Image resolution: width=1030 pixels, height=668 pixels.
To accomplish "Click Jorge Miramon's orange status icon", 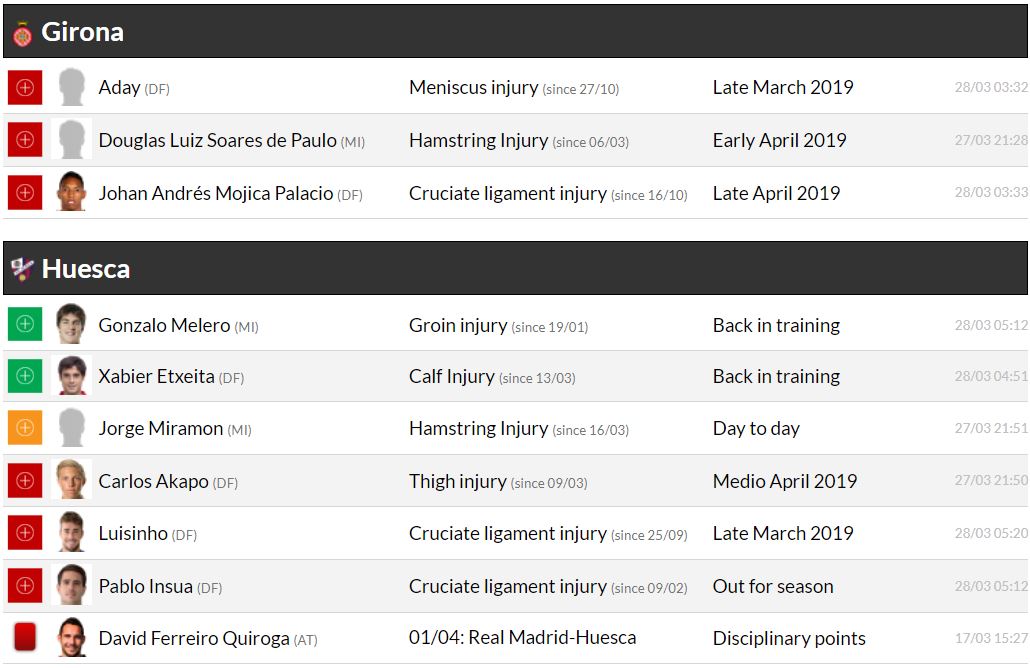I will [x=25, y=429].
